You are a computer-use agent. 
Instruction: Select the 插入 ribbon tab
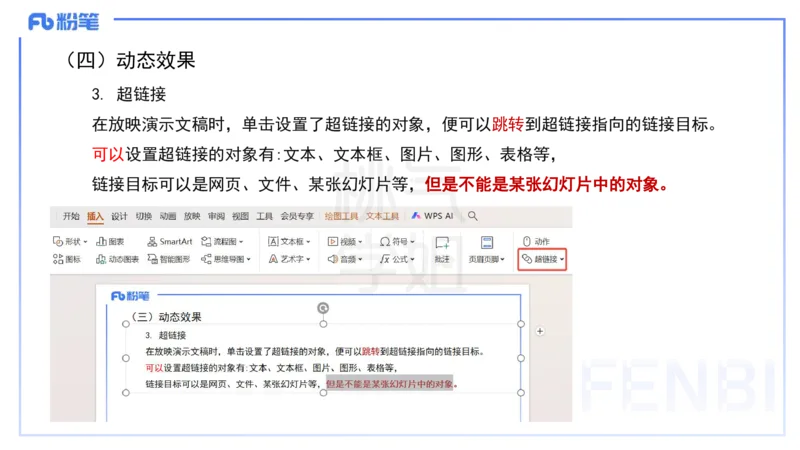click(x=95, y=216)
